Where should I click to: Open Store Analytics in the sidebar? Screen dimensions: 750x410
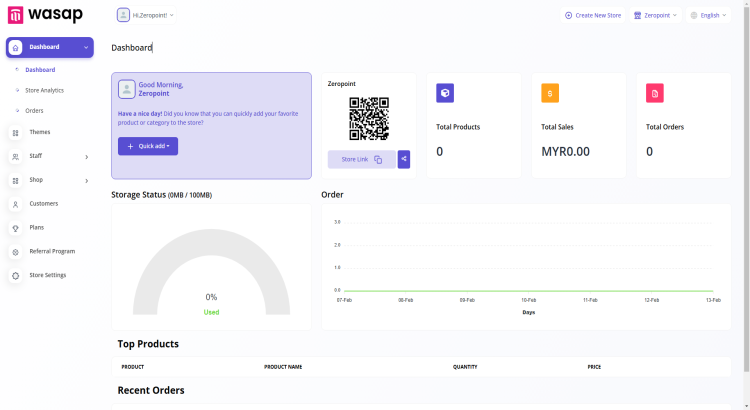(x=44, y=90)
